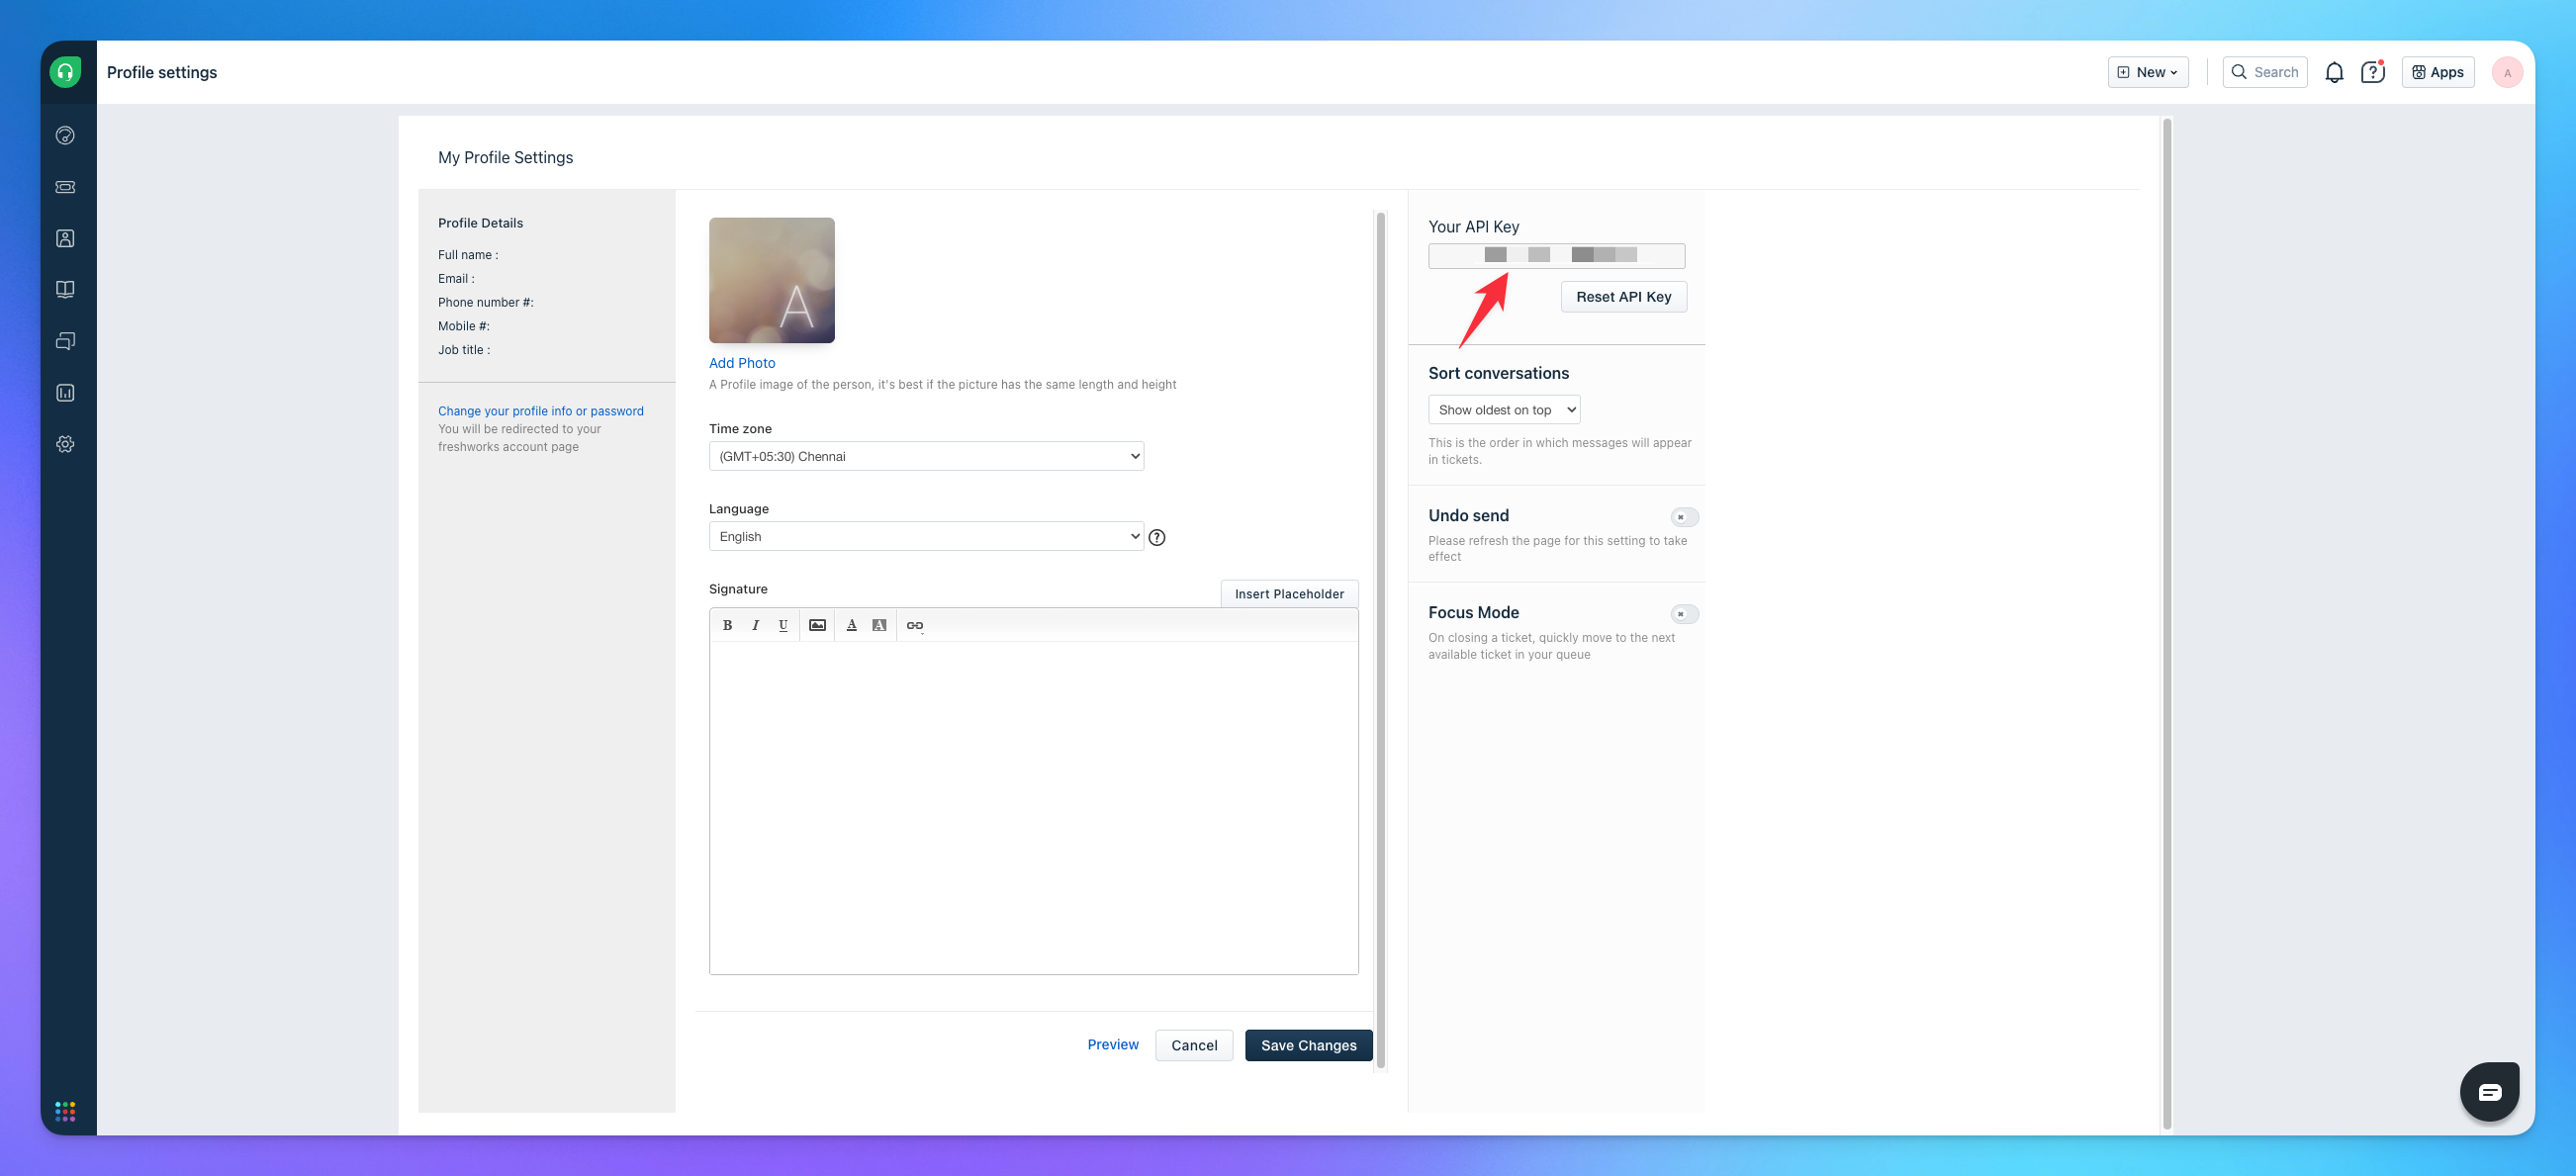Toggle bold in signature editor
2576x1176 pixels.
pos(727,625)
